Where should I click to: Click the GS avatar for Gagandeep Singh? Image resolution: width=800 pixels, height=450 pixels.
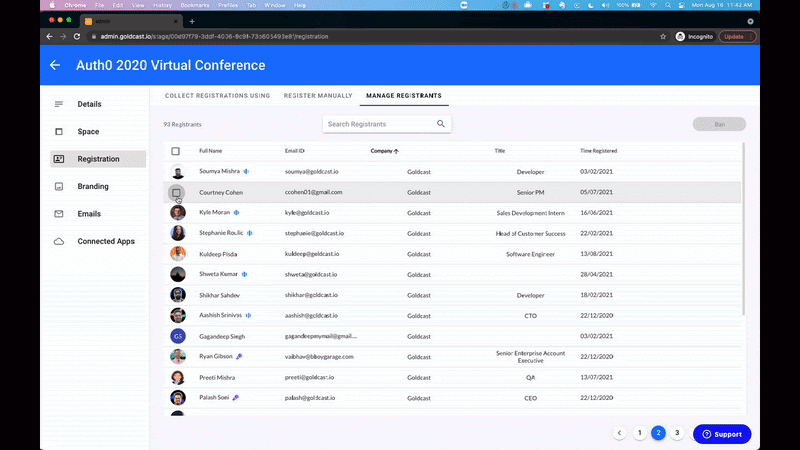178,336
